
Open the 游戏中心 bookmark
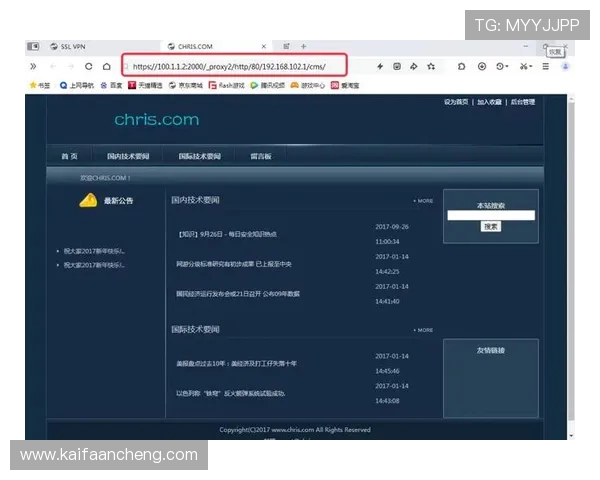tap(308, 85)
